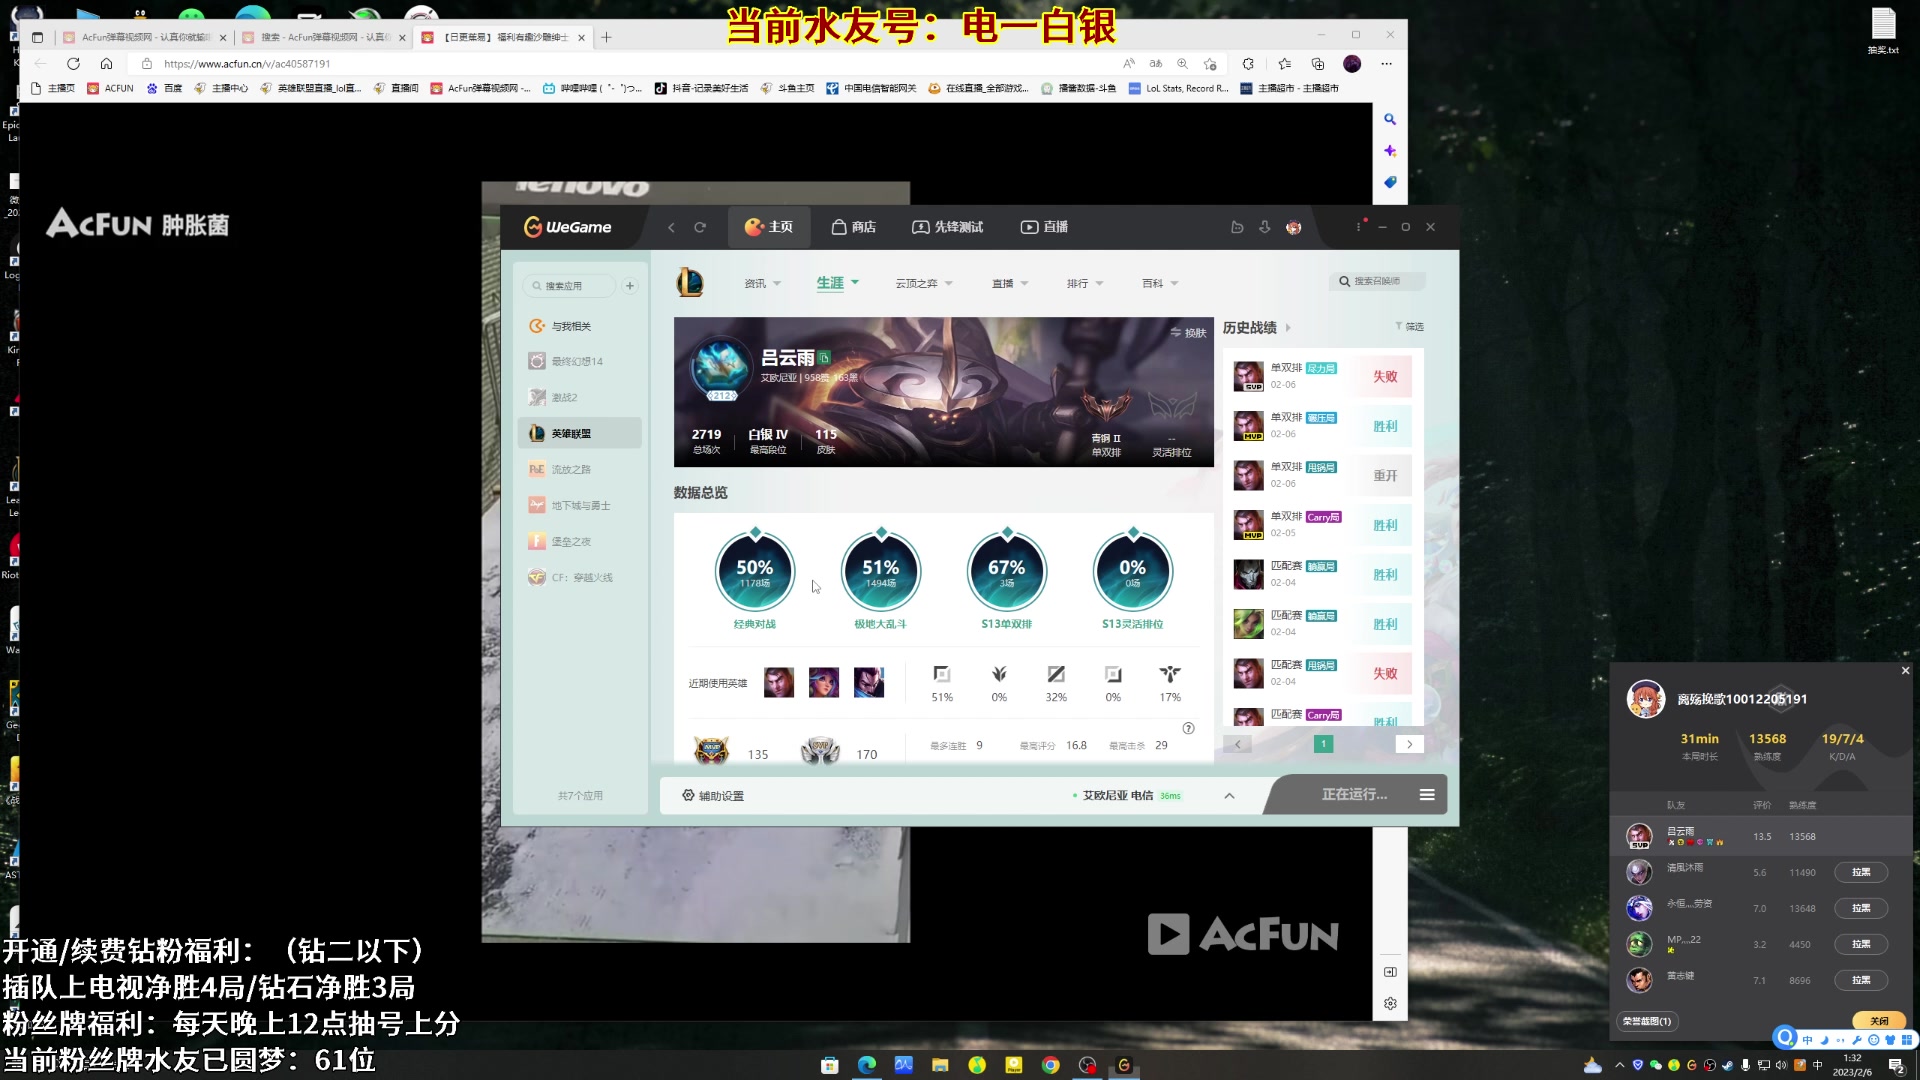Viewport: 1920px width, 1080px height.
Task: Click the first recently used hero icon
Action: pyautogui.click(x=779, y=682)
